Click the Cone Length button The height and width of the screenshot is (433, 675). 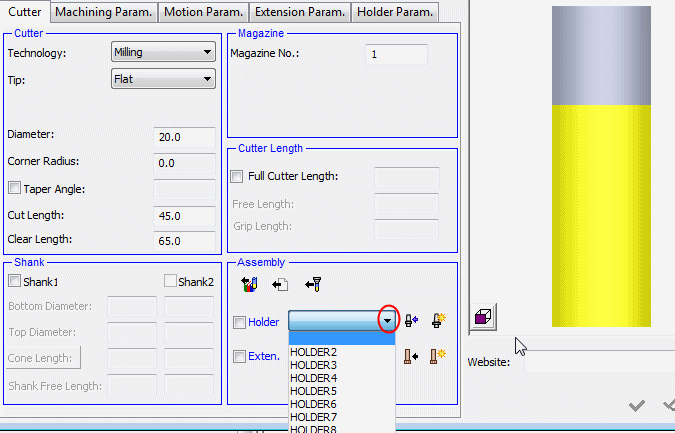point(44,358)
